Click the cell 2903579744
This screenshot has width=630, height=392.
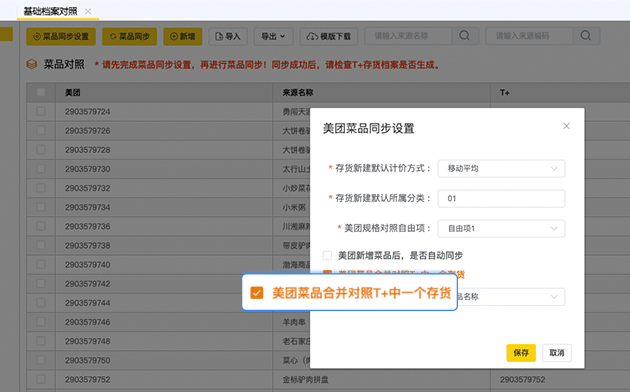[88, 303]
